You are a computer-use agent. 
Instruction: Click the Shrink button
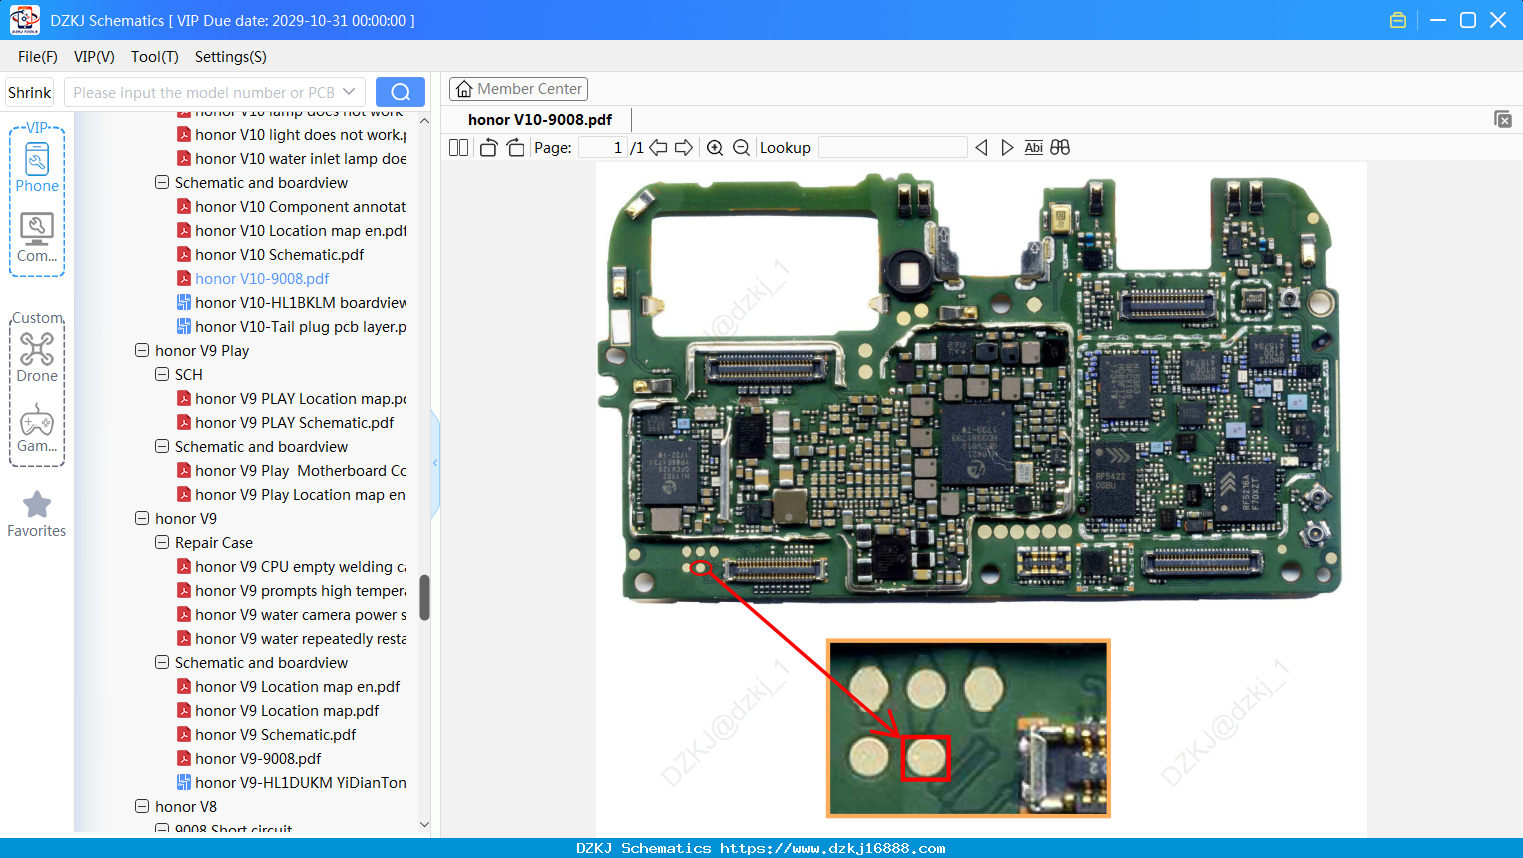pyautogui.click(x=30, y=92)
